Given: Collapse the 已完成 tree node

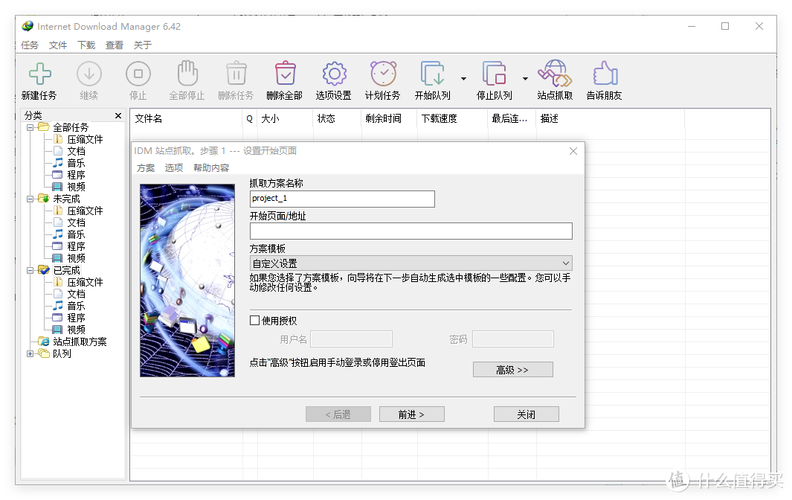Looking at the screenshot, I should pyautogui.click(x=30, y=270).
